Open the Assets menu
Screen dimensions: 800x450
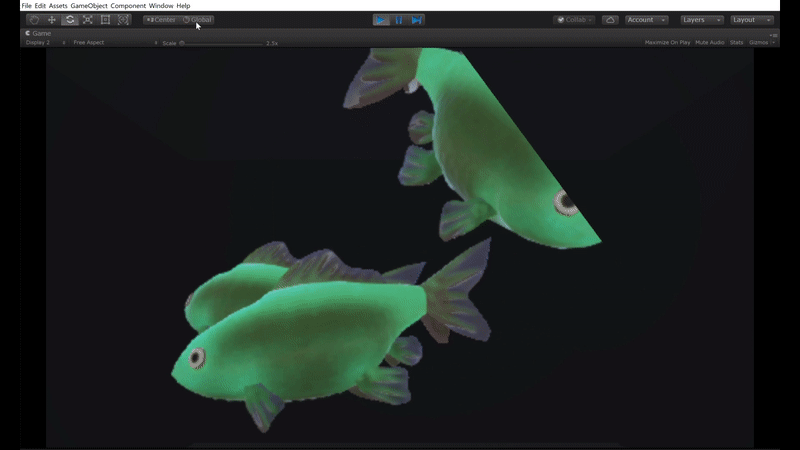point(58,6)
